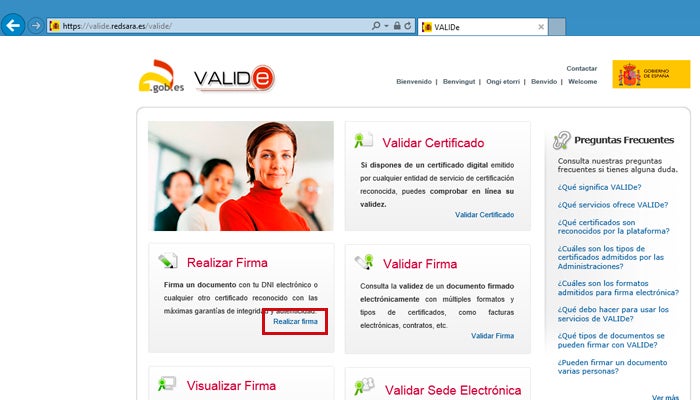Open the Contactar link
The width and height of the screenshot is (700, 400).
coord(582,69)
